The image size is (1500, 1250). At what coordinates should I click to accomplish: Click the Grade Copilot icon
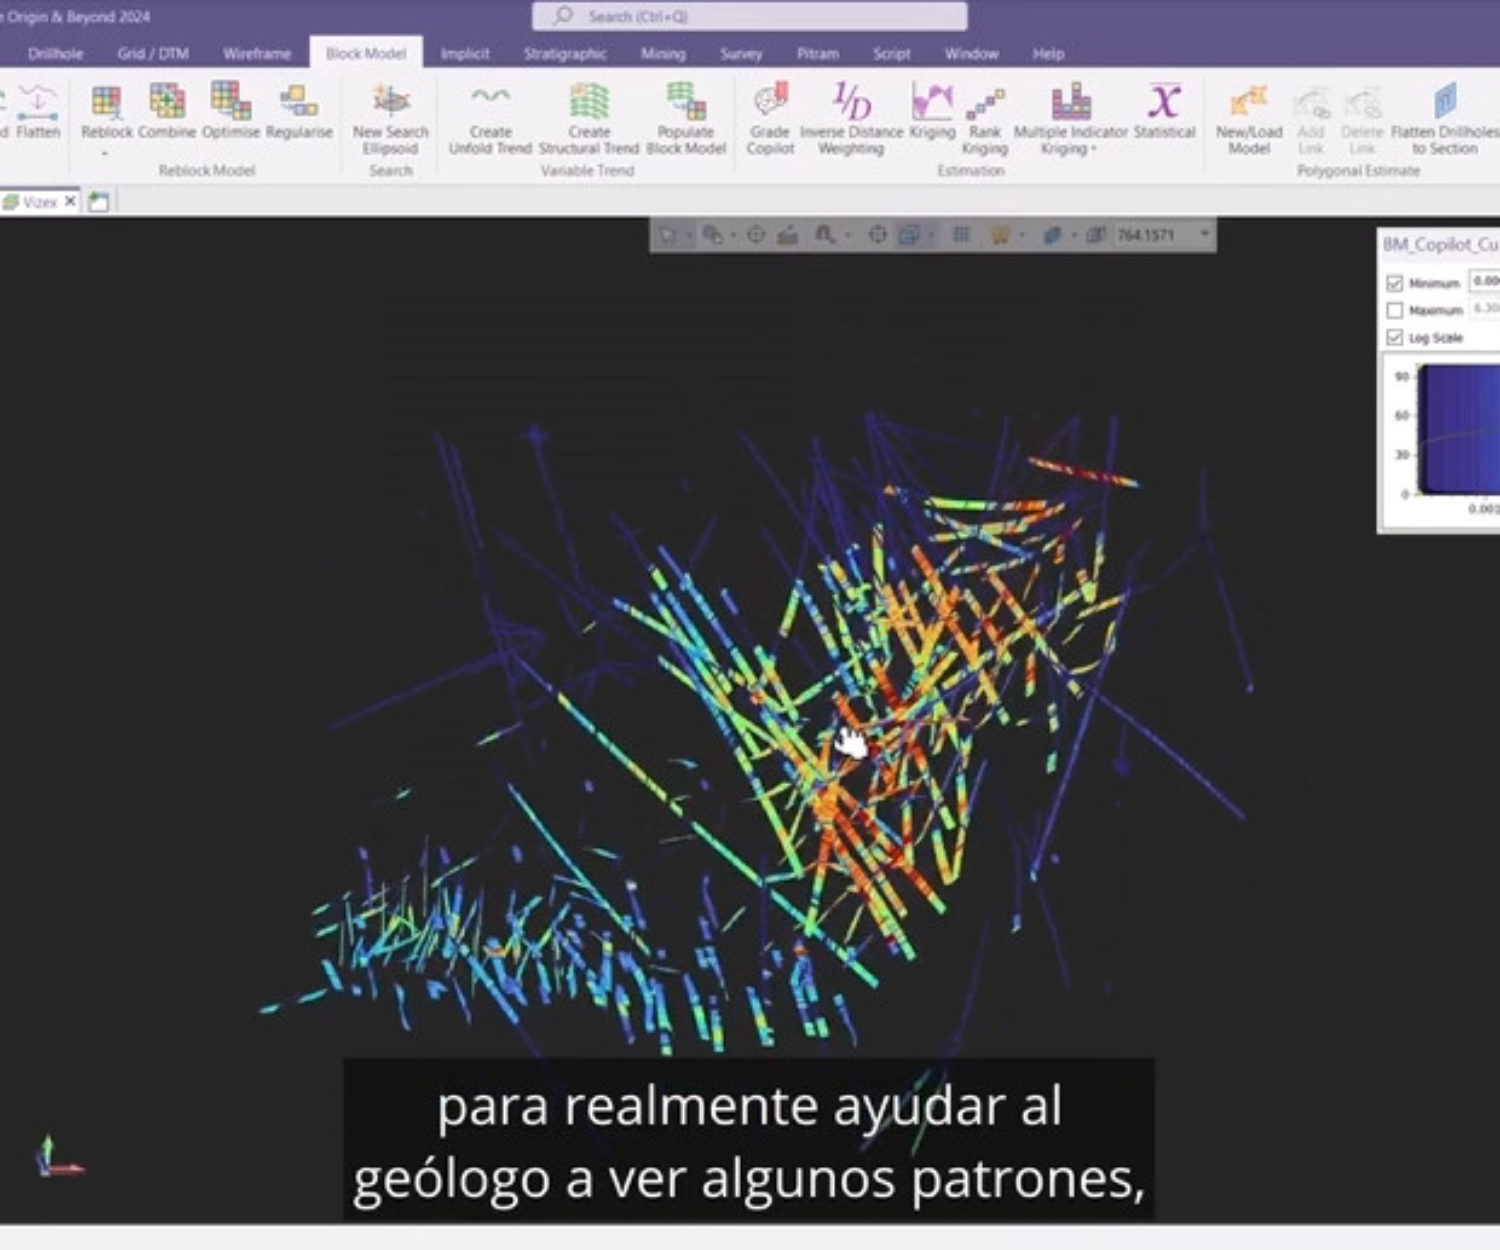[x=770, y=103]
